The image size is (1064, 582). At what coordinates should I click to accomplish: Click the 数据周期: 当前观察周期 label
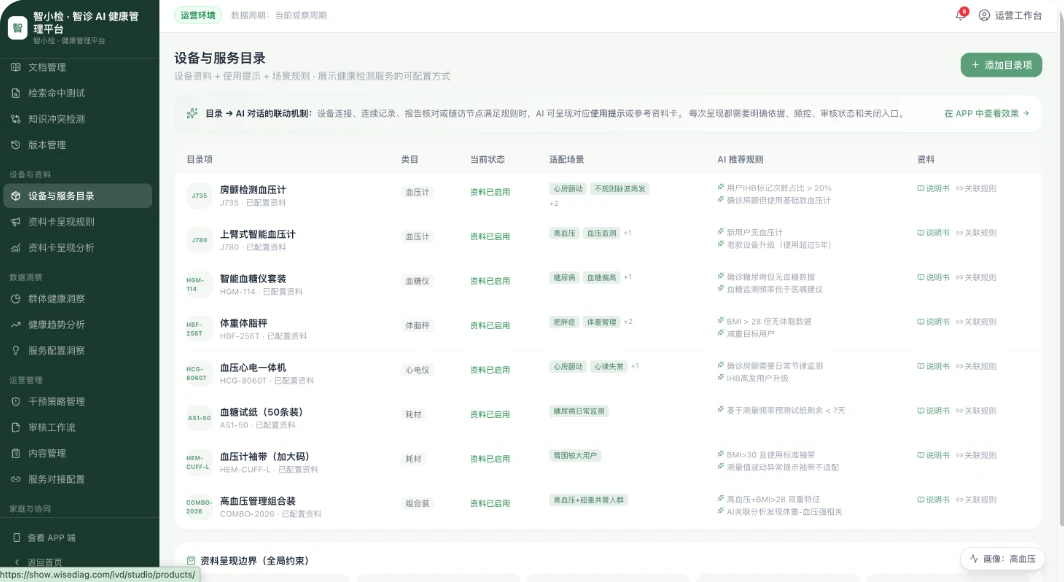coord(279,15)
